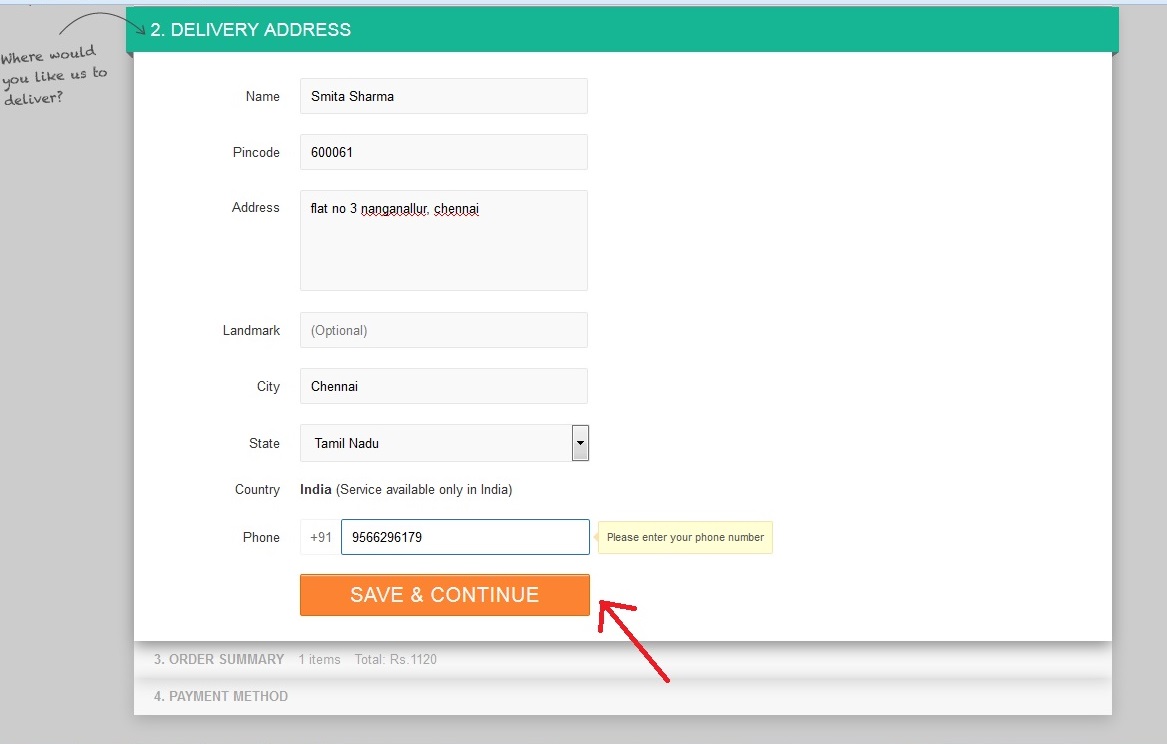Viewport: 1167px width, 744px height.
Task: Click the 1 items summary text
Action: pos(319,659)
